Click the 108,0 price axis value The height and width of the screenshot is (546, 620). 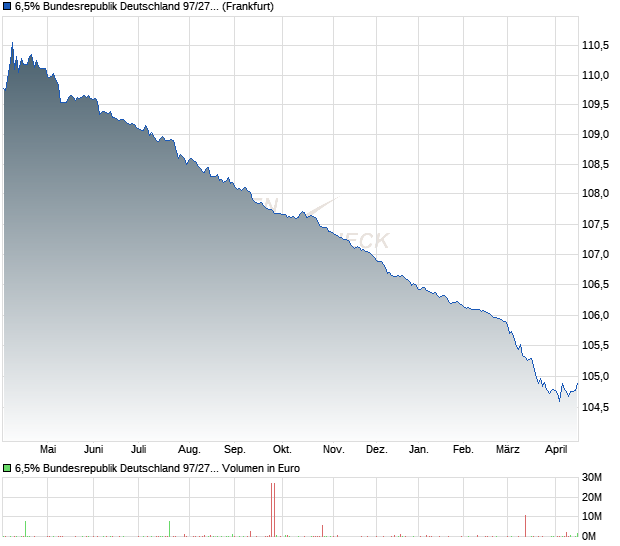(595, 193)
